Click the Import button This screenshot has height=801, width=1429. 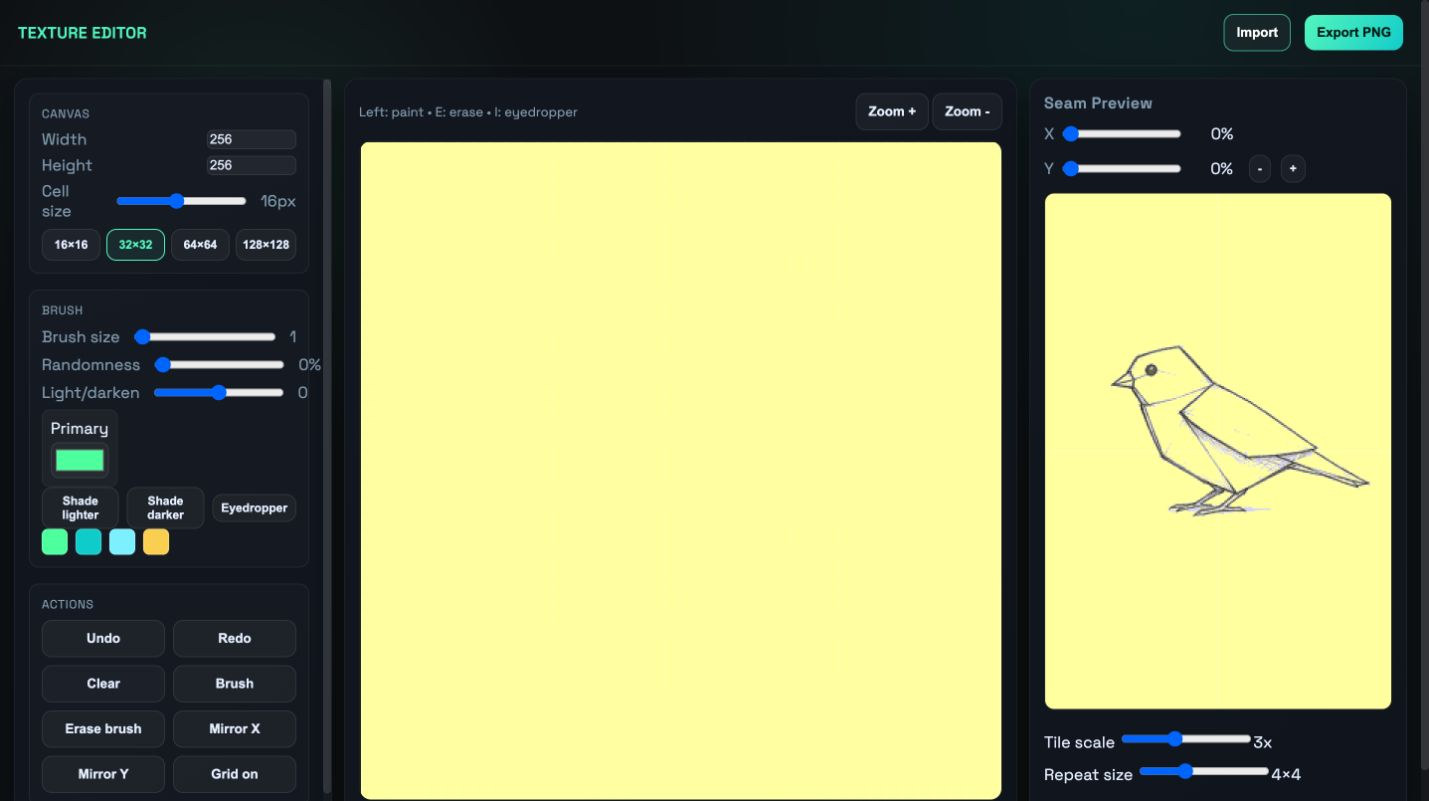click(1257, 33)
